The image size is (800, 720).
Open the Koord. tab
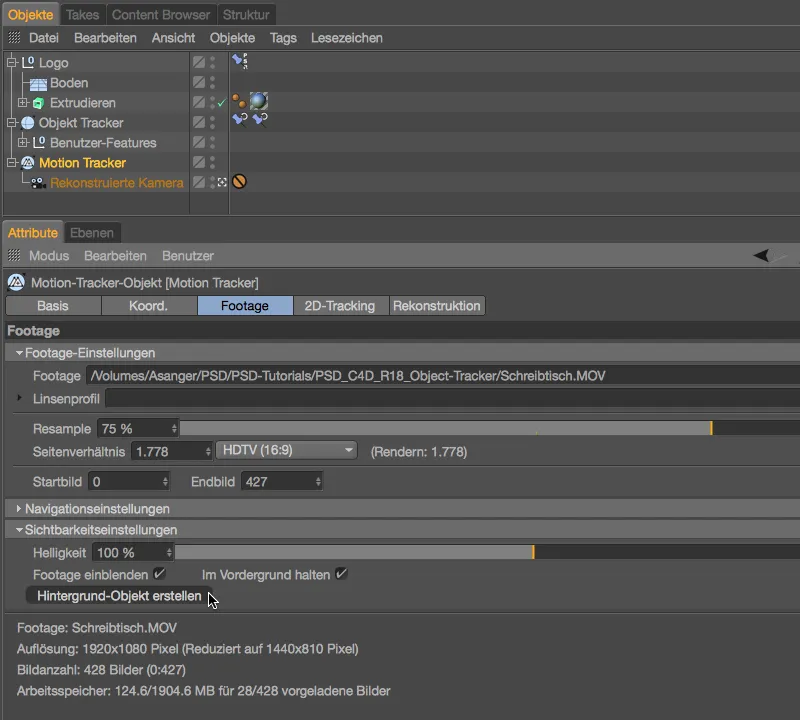pyautogui.click(x=148, y=306)
